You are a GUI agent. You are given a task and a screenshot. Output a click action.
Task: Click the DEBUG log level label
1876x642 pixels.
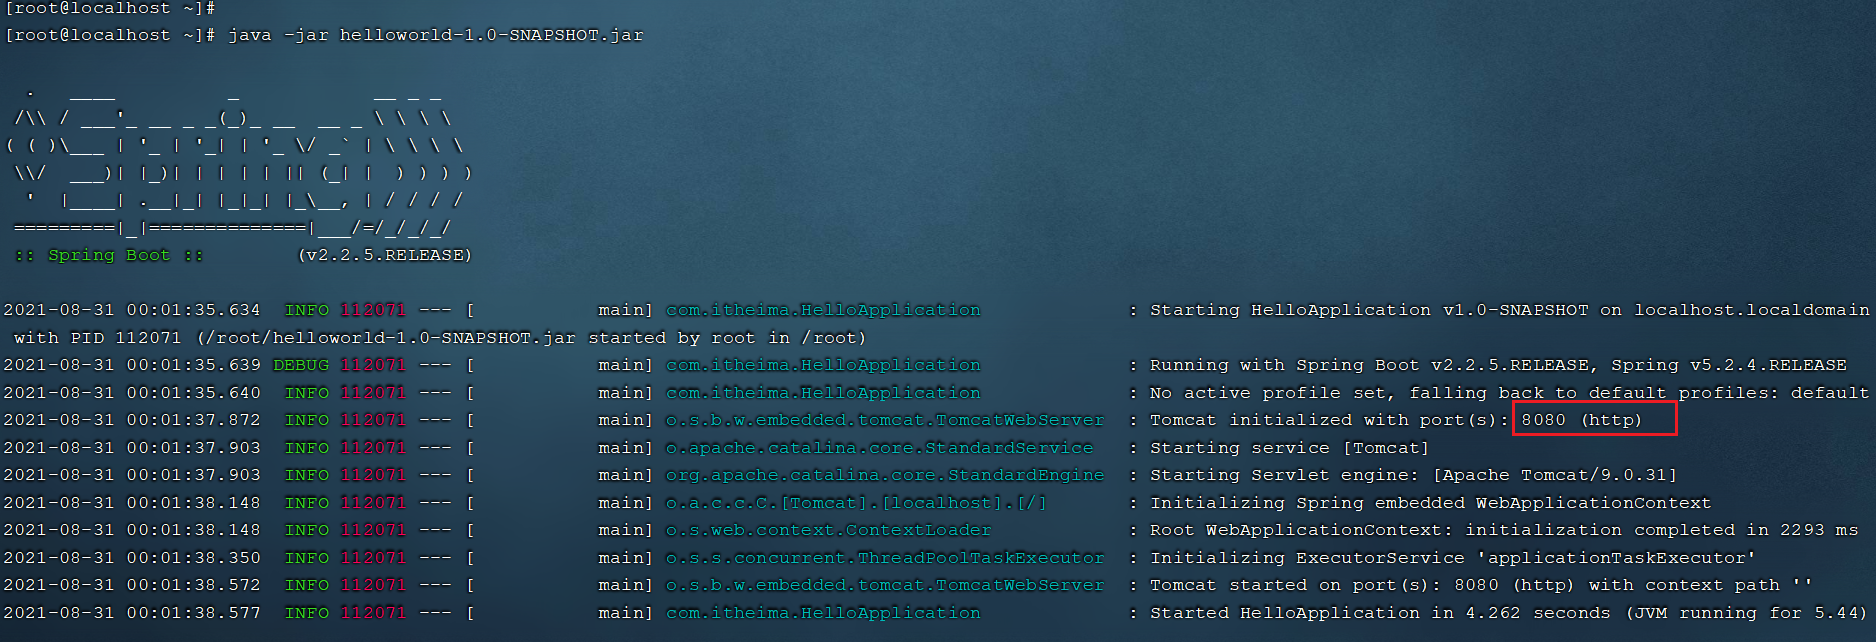pos(301,365)
